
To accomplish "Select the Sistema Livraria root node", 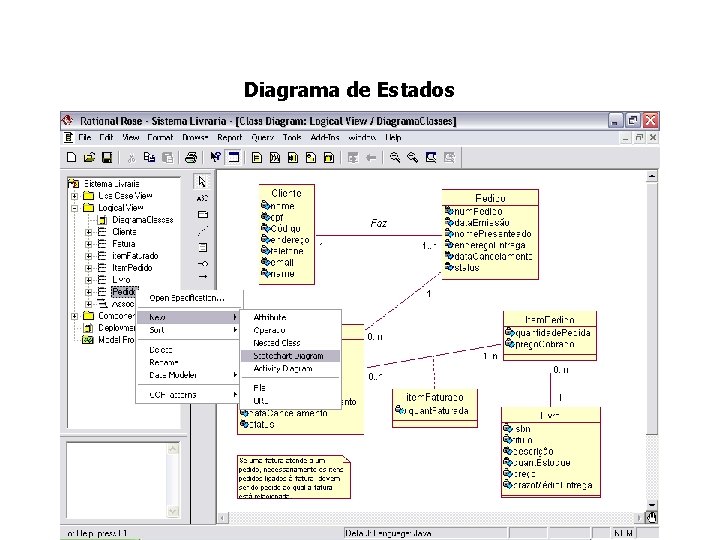I will pyautogui.click(x=112, y=184).
